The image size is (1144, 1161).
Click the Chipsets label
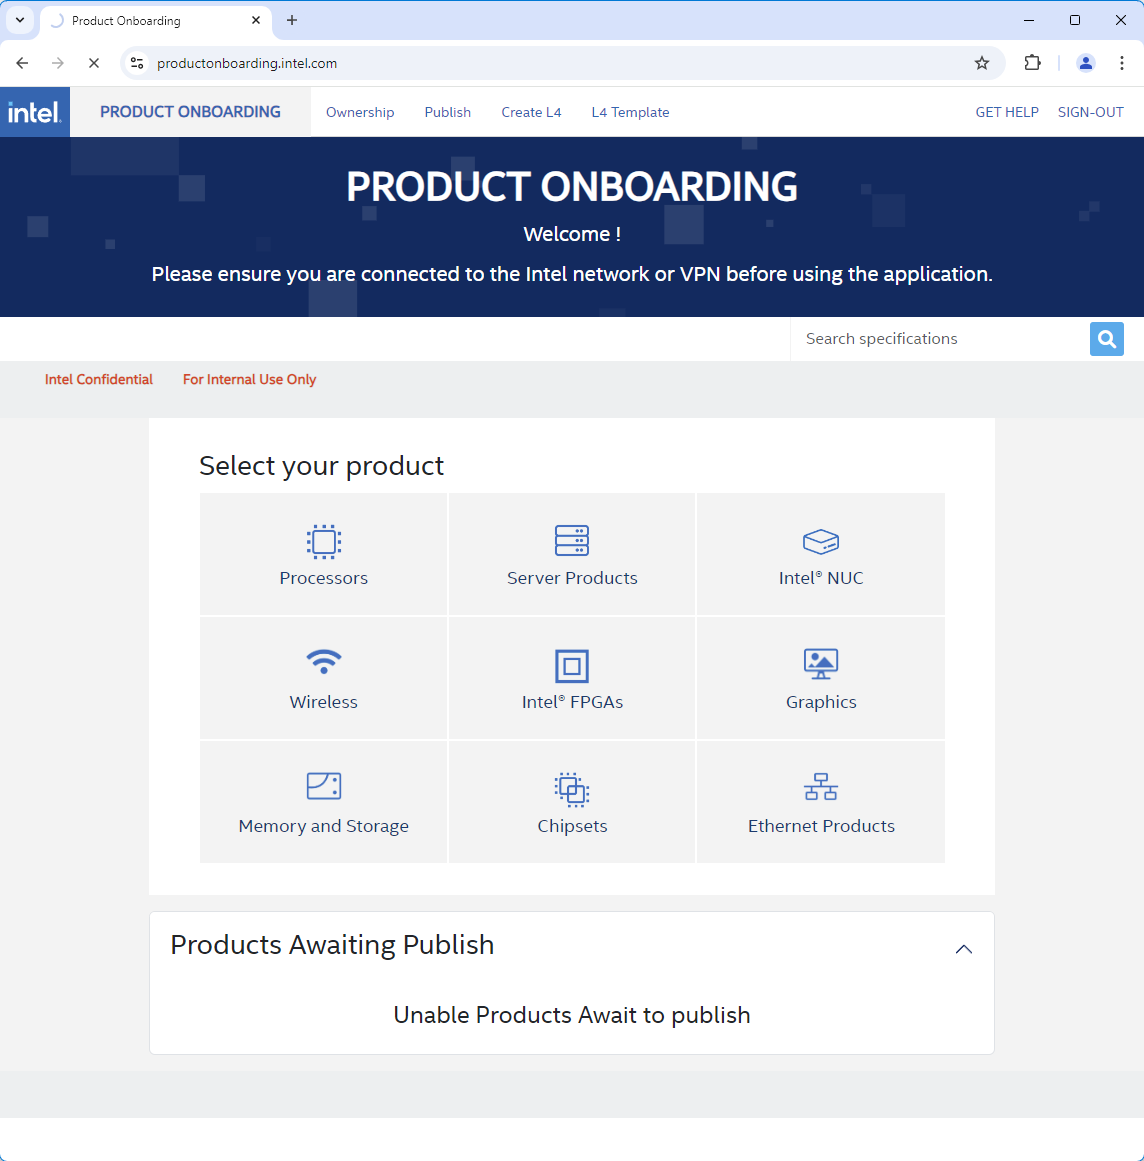point(572,826)
